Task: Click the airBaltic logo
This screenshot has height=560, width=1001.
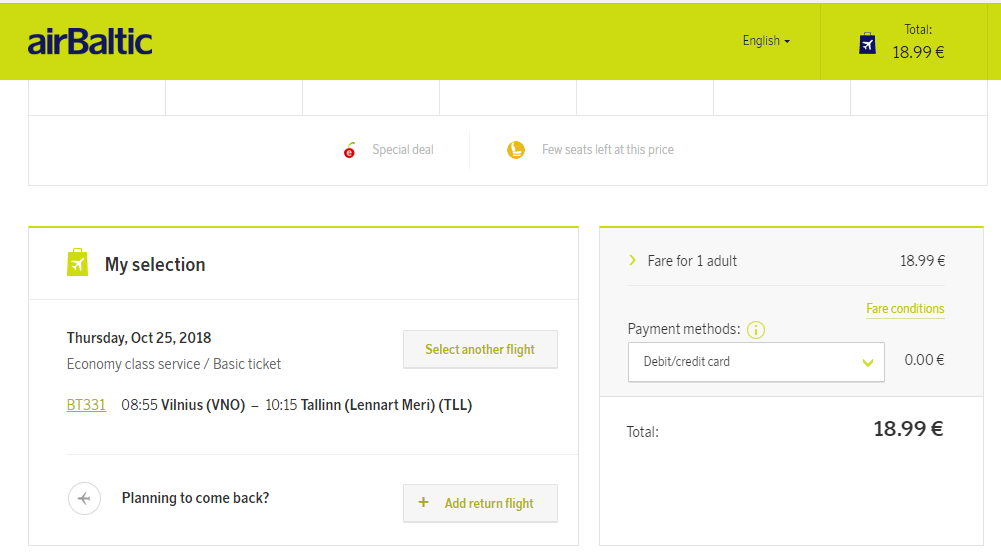Action: coord(90,42)
